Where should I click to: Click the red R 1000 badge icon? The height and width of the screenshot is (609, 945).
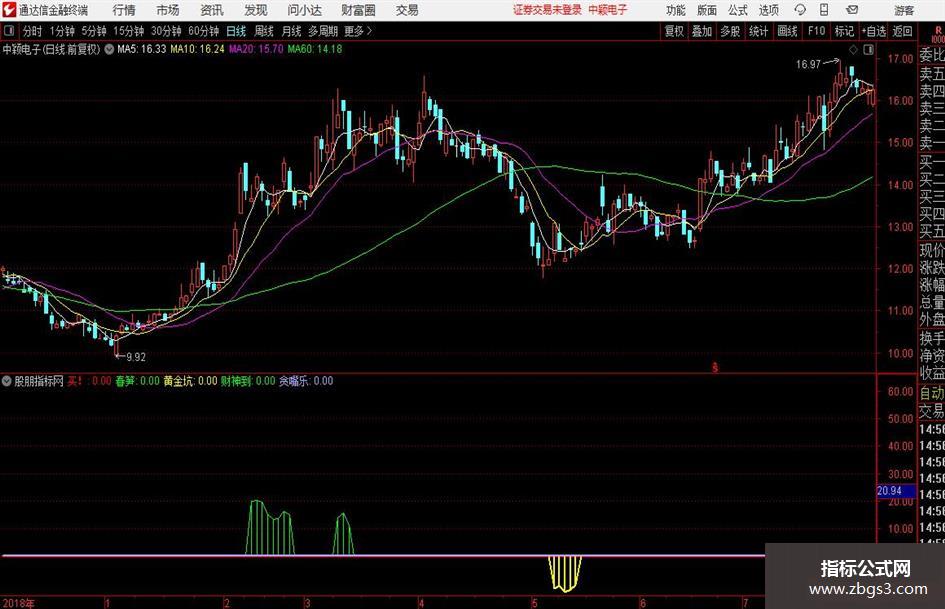pos(938,34)
